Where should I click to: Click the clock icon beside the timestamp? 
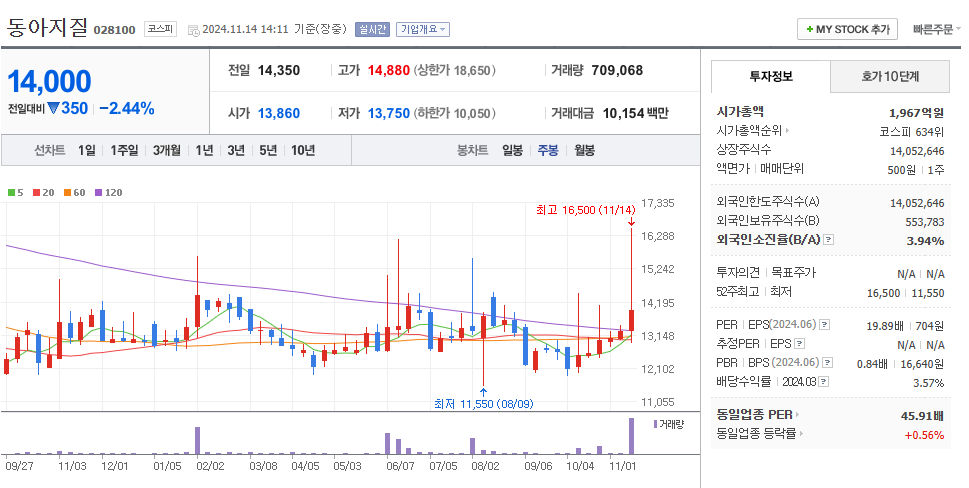point(193,30)
